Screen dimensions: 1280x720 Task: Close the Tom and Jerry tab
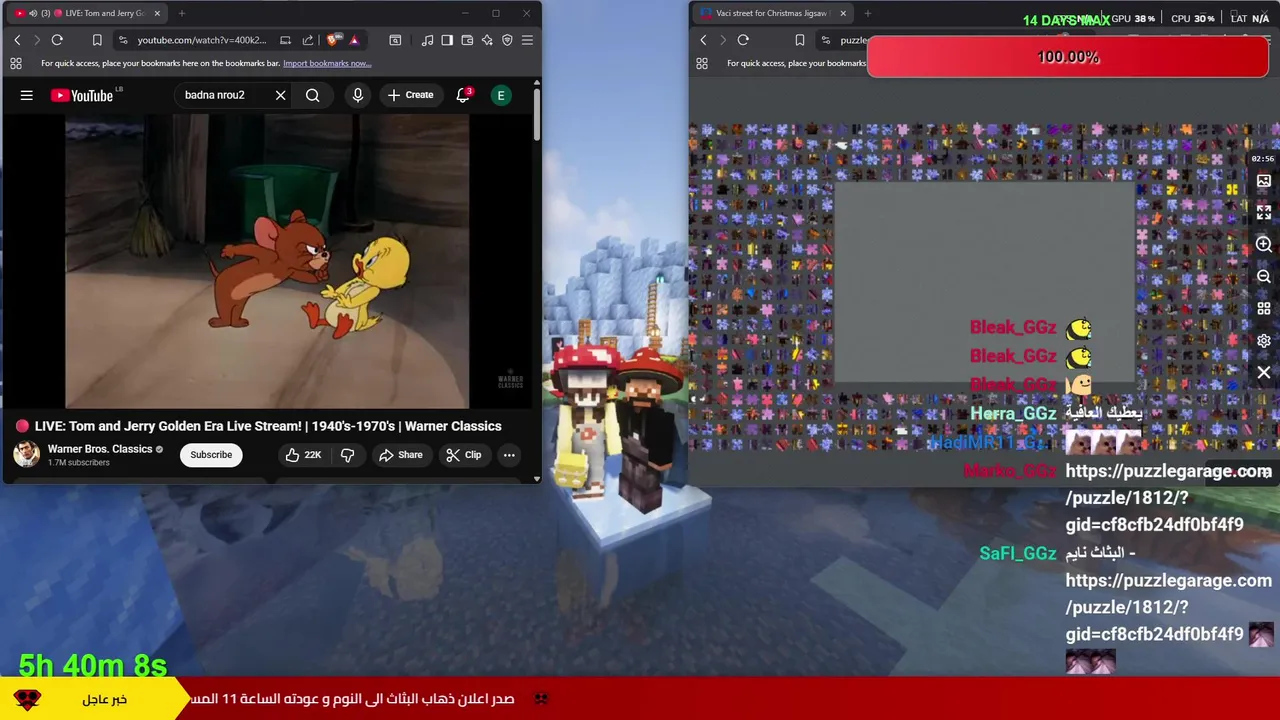tap(157, 13)
